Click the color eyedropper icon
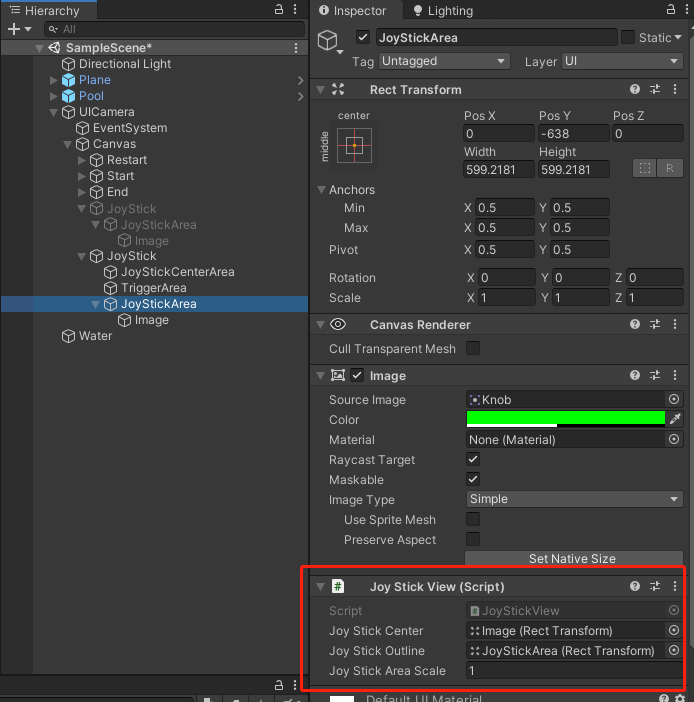This screenshot has width=694, height=702. (675, 420)
